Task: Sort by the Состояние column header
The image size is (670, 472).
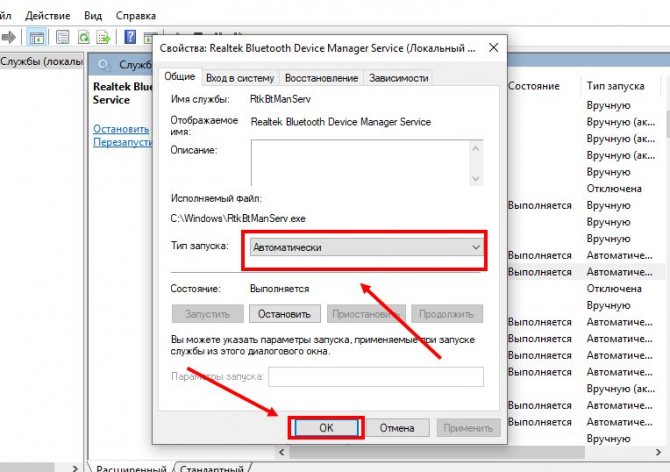Action: pos(534,86)
